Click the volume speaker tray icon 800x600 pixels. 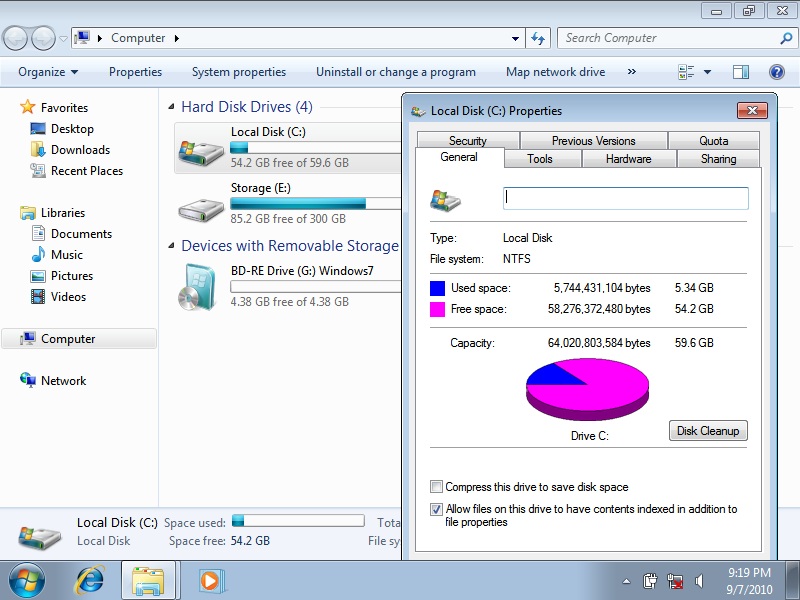(x=699, y=581)
